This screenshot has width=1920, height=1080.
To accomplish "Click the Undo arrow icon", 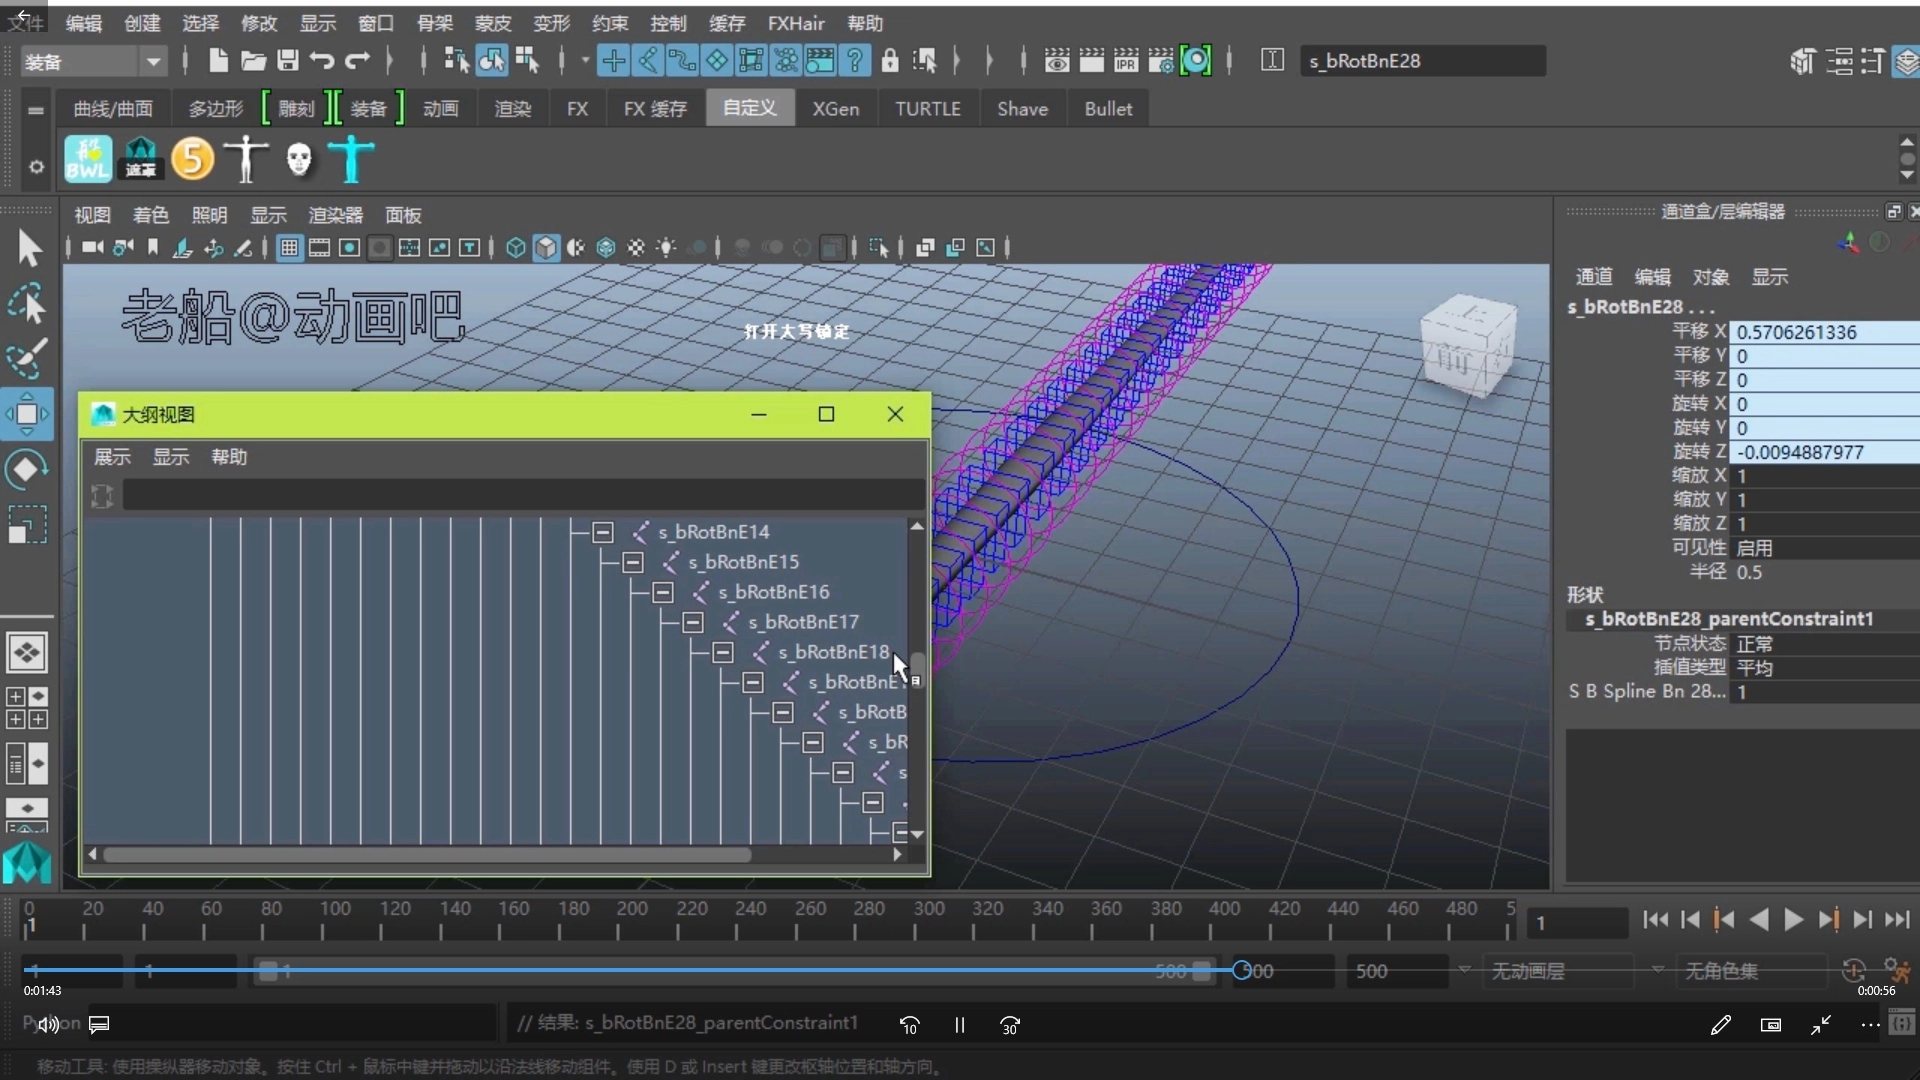I will 322,61.
